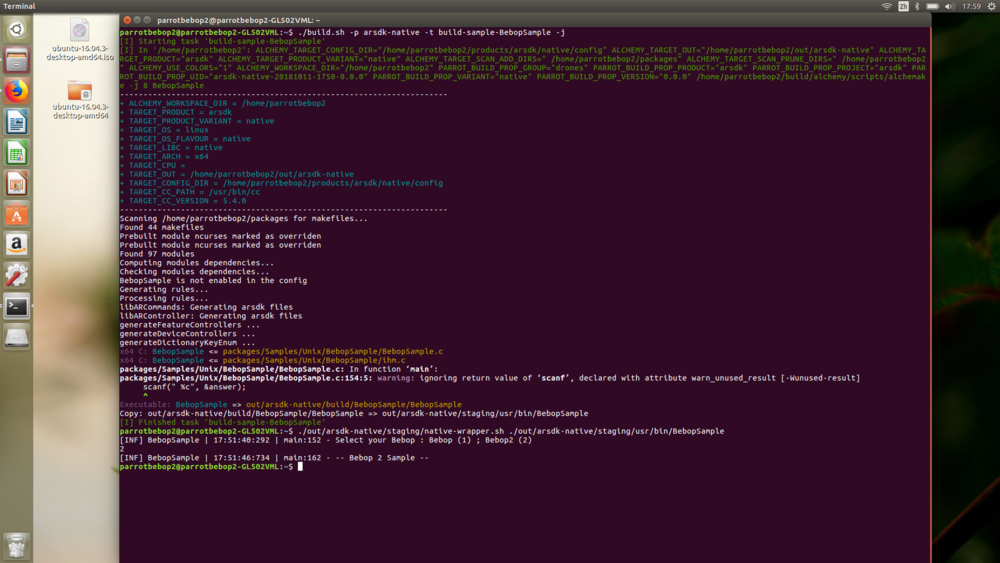
Task: Expand the Zh input method menu
Action: [903, 6]
